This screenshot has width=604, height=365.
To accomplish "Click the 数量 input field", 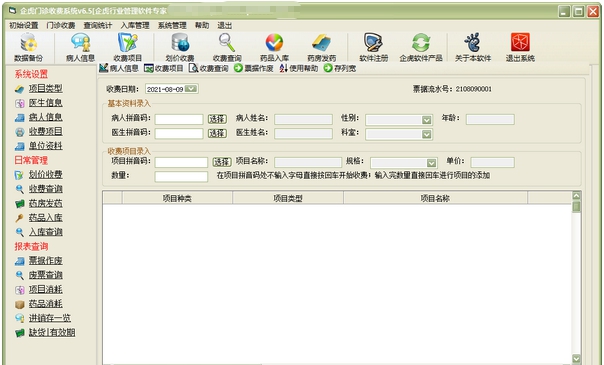I will [x=181, y=177].
